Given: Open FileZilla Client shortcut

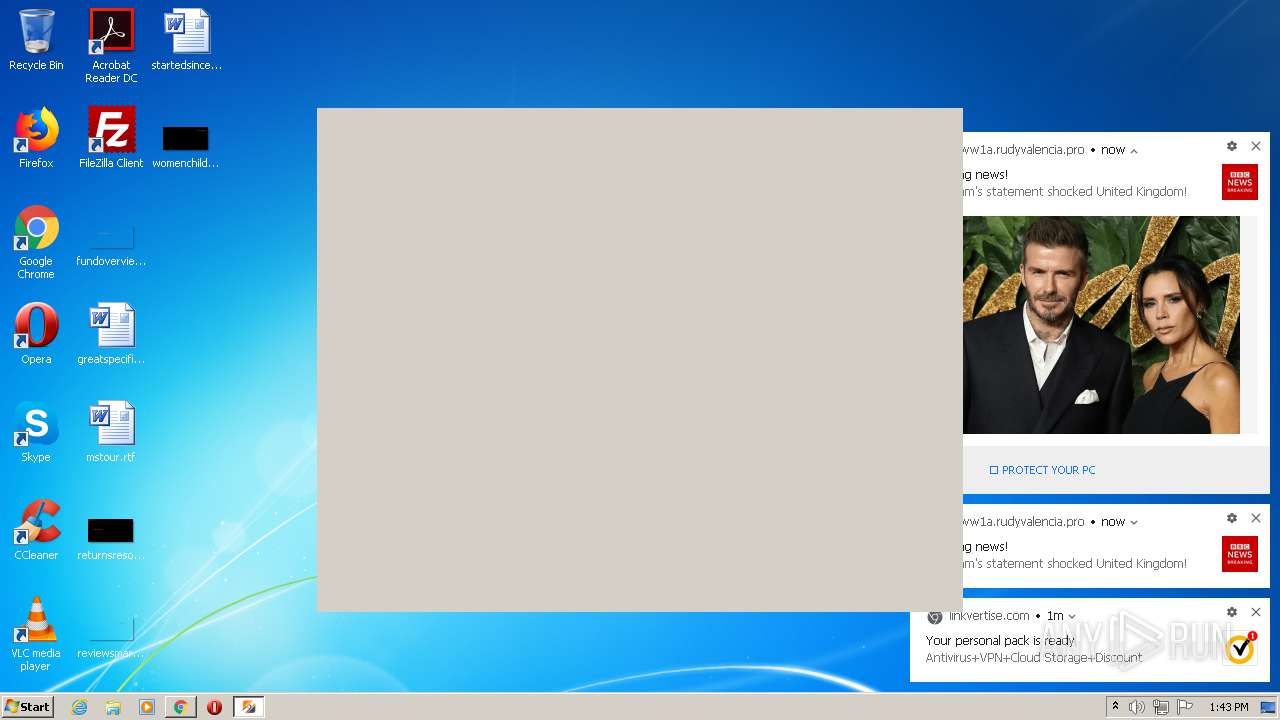Looking at the screenshot, I should [x=111, y=138].
